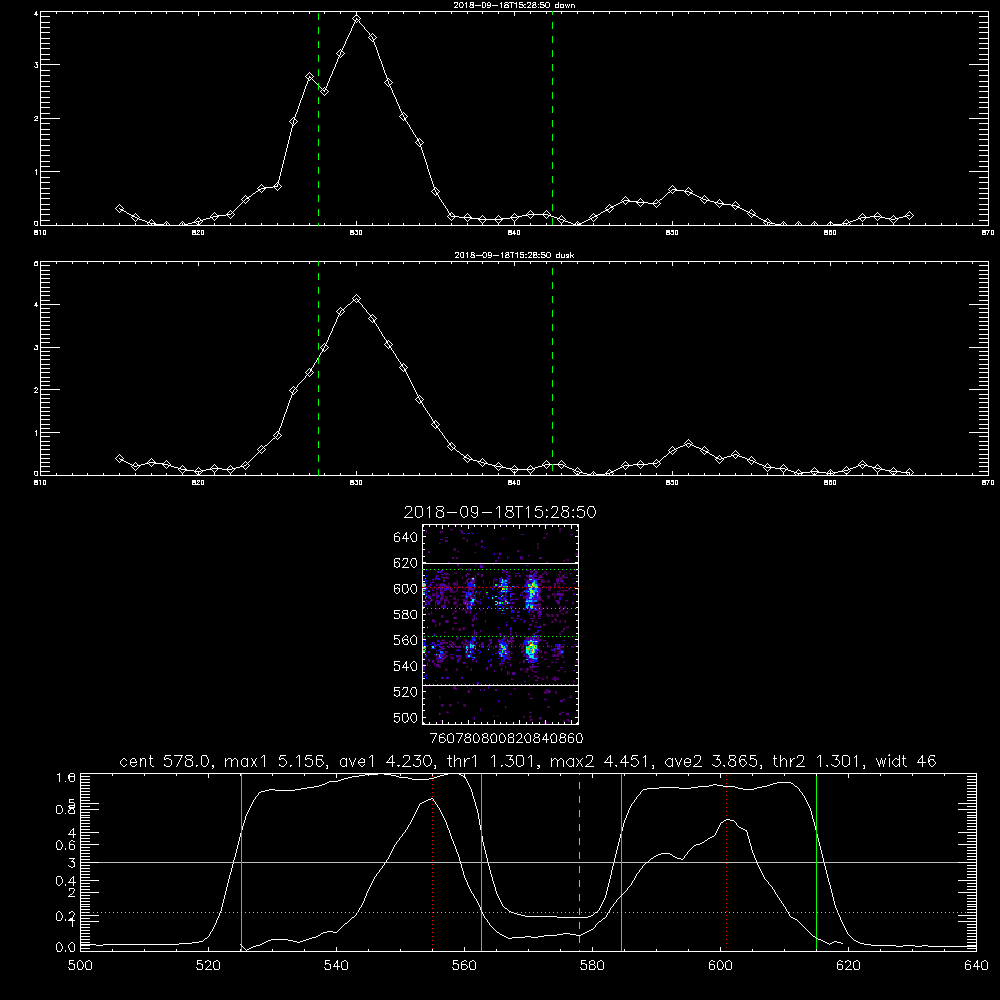Click the 'max1 5.156' value
This screenshot has height=1000, width=1000.
[x=276, y=761]
